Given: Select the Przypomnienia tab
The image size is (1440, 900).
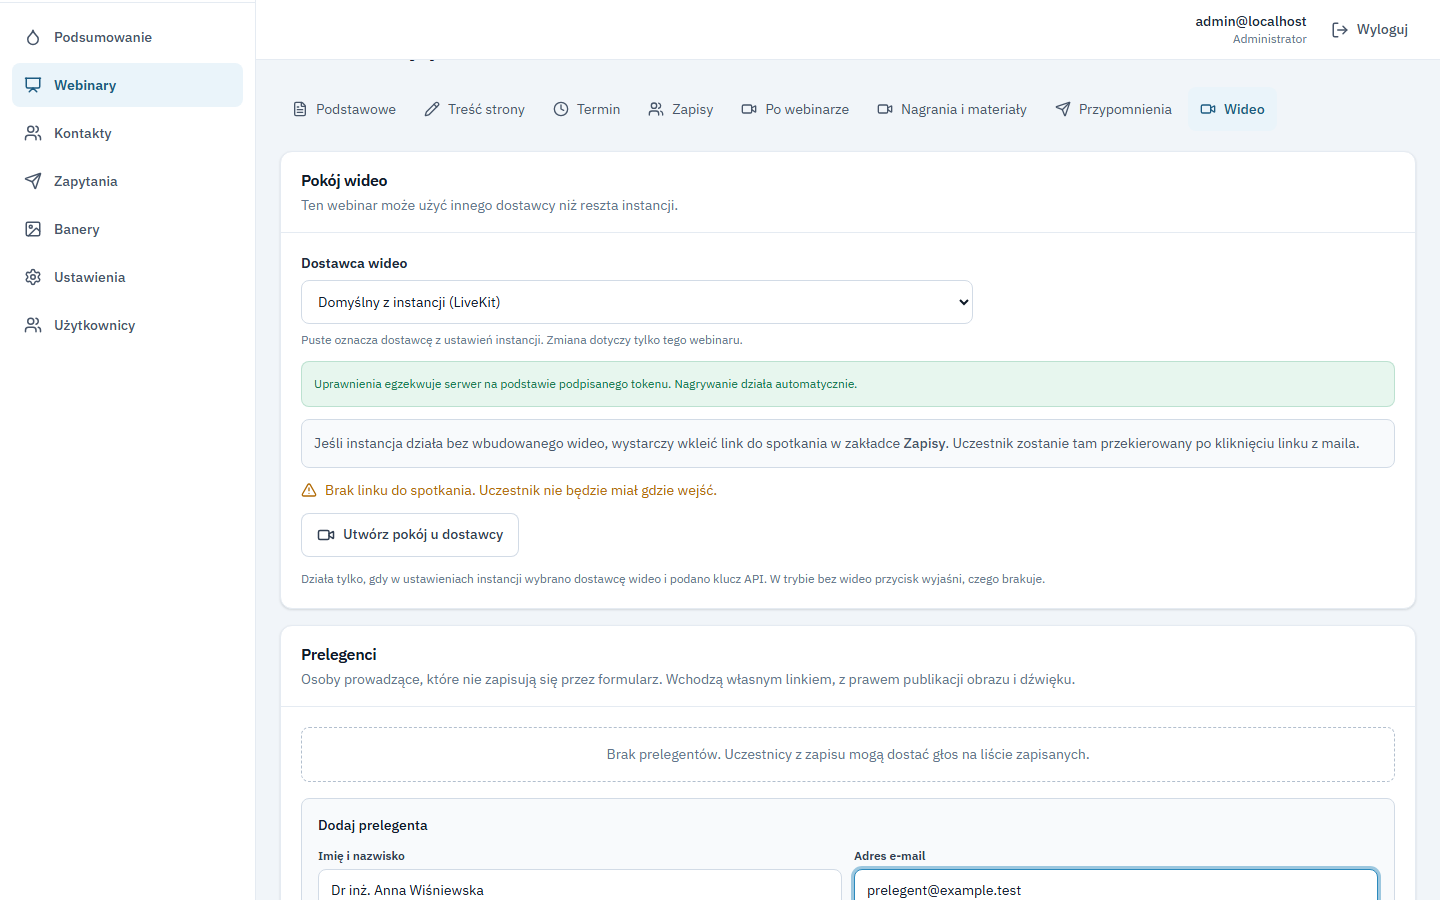Looking at the screenshot, I should (x=1113, y=109).
